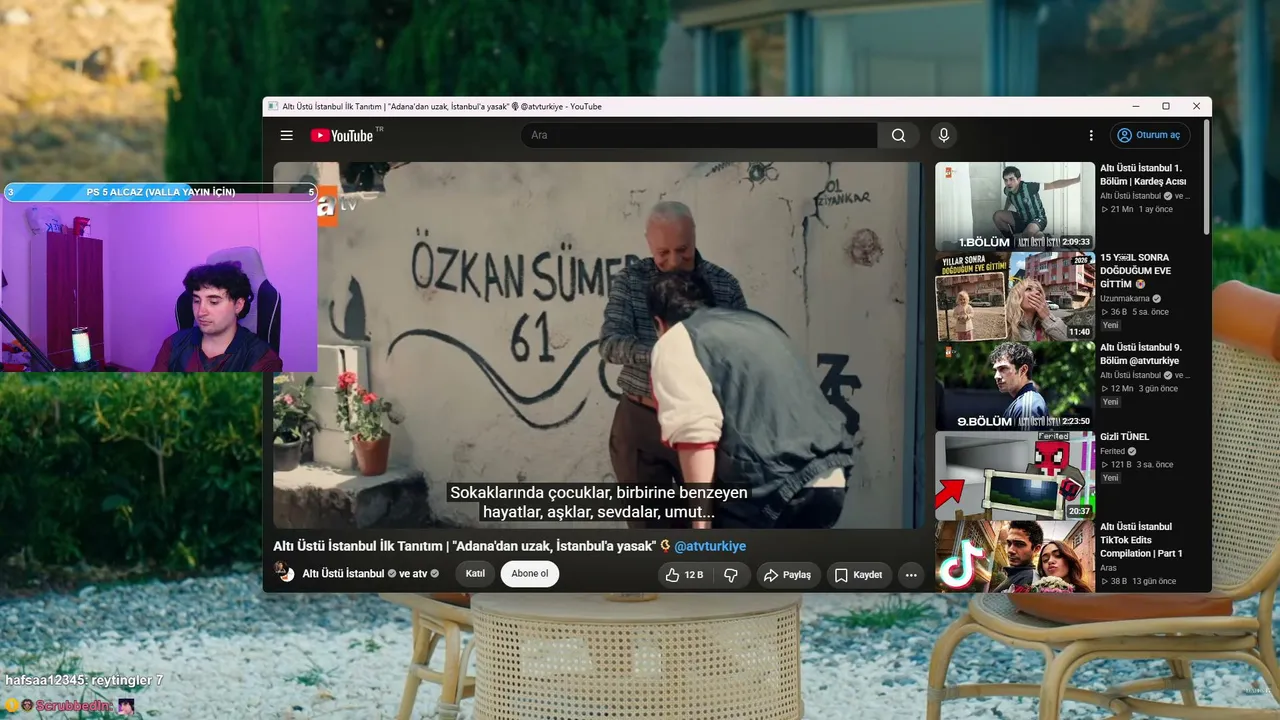Screen dimensions: 1280x720
Task: Open the Altı Üstü İstanbul channel name
Action: click(343, 574)
